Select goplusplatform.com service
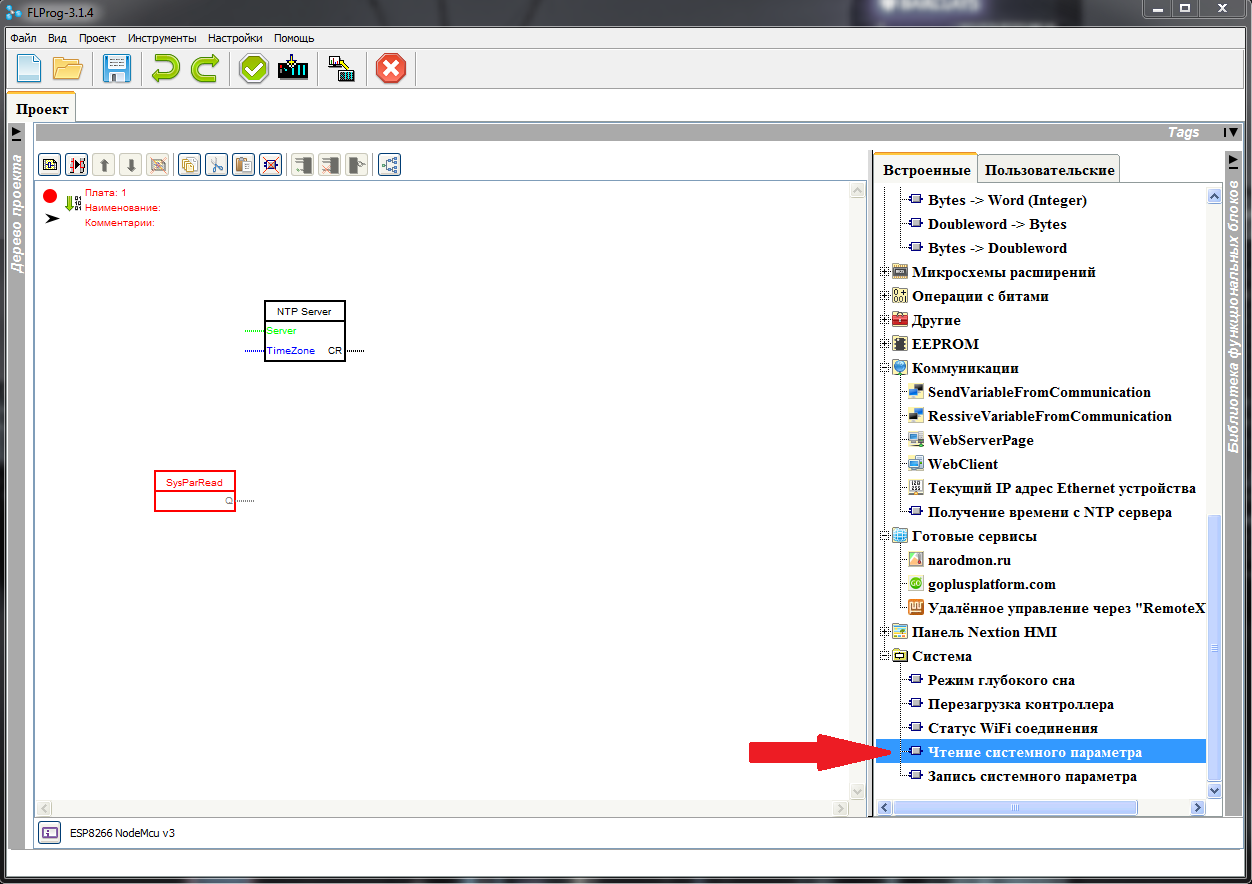The height and width of the screenshot is (884, 1252). click(992, 584)
